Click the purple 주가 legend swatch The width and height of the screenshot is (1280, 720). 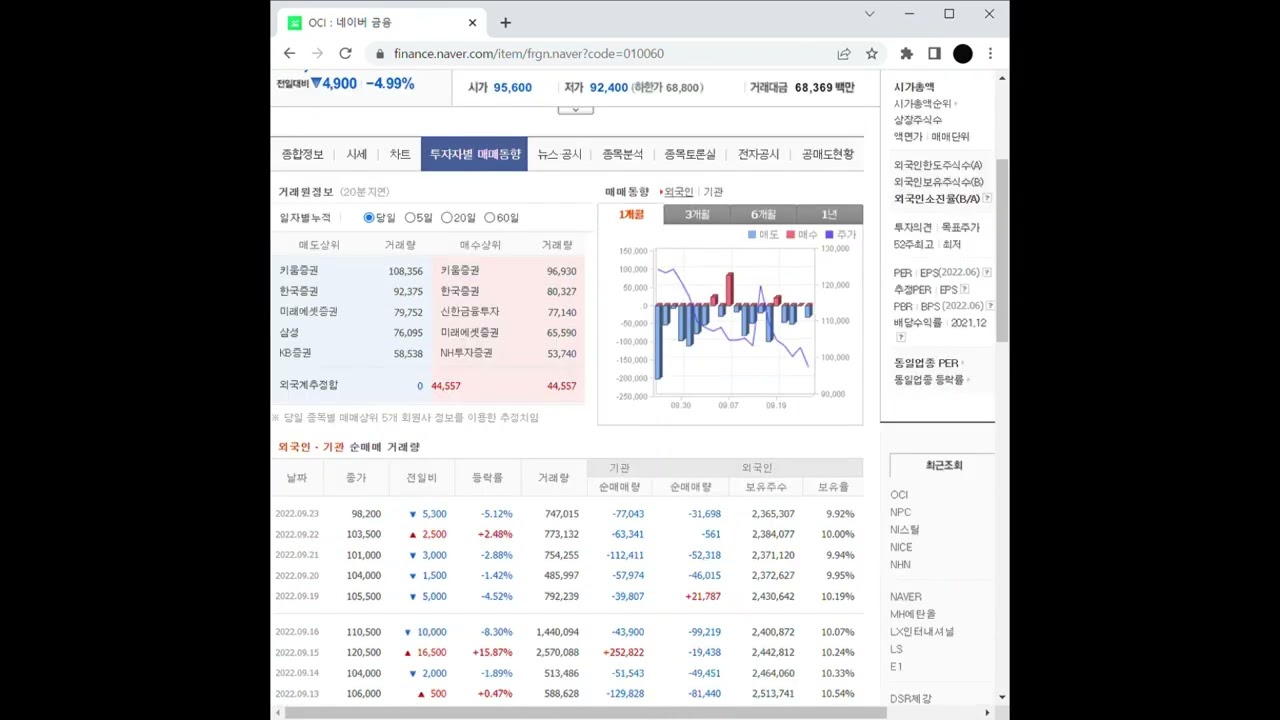coord(829,235)
